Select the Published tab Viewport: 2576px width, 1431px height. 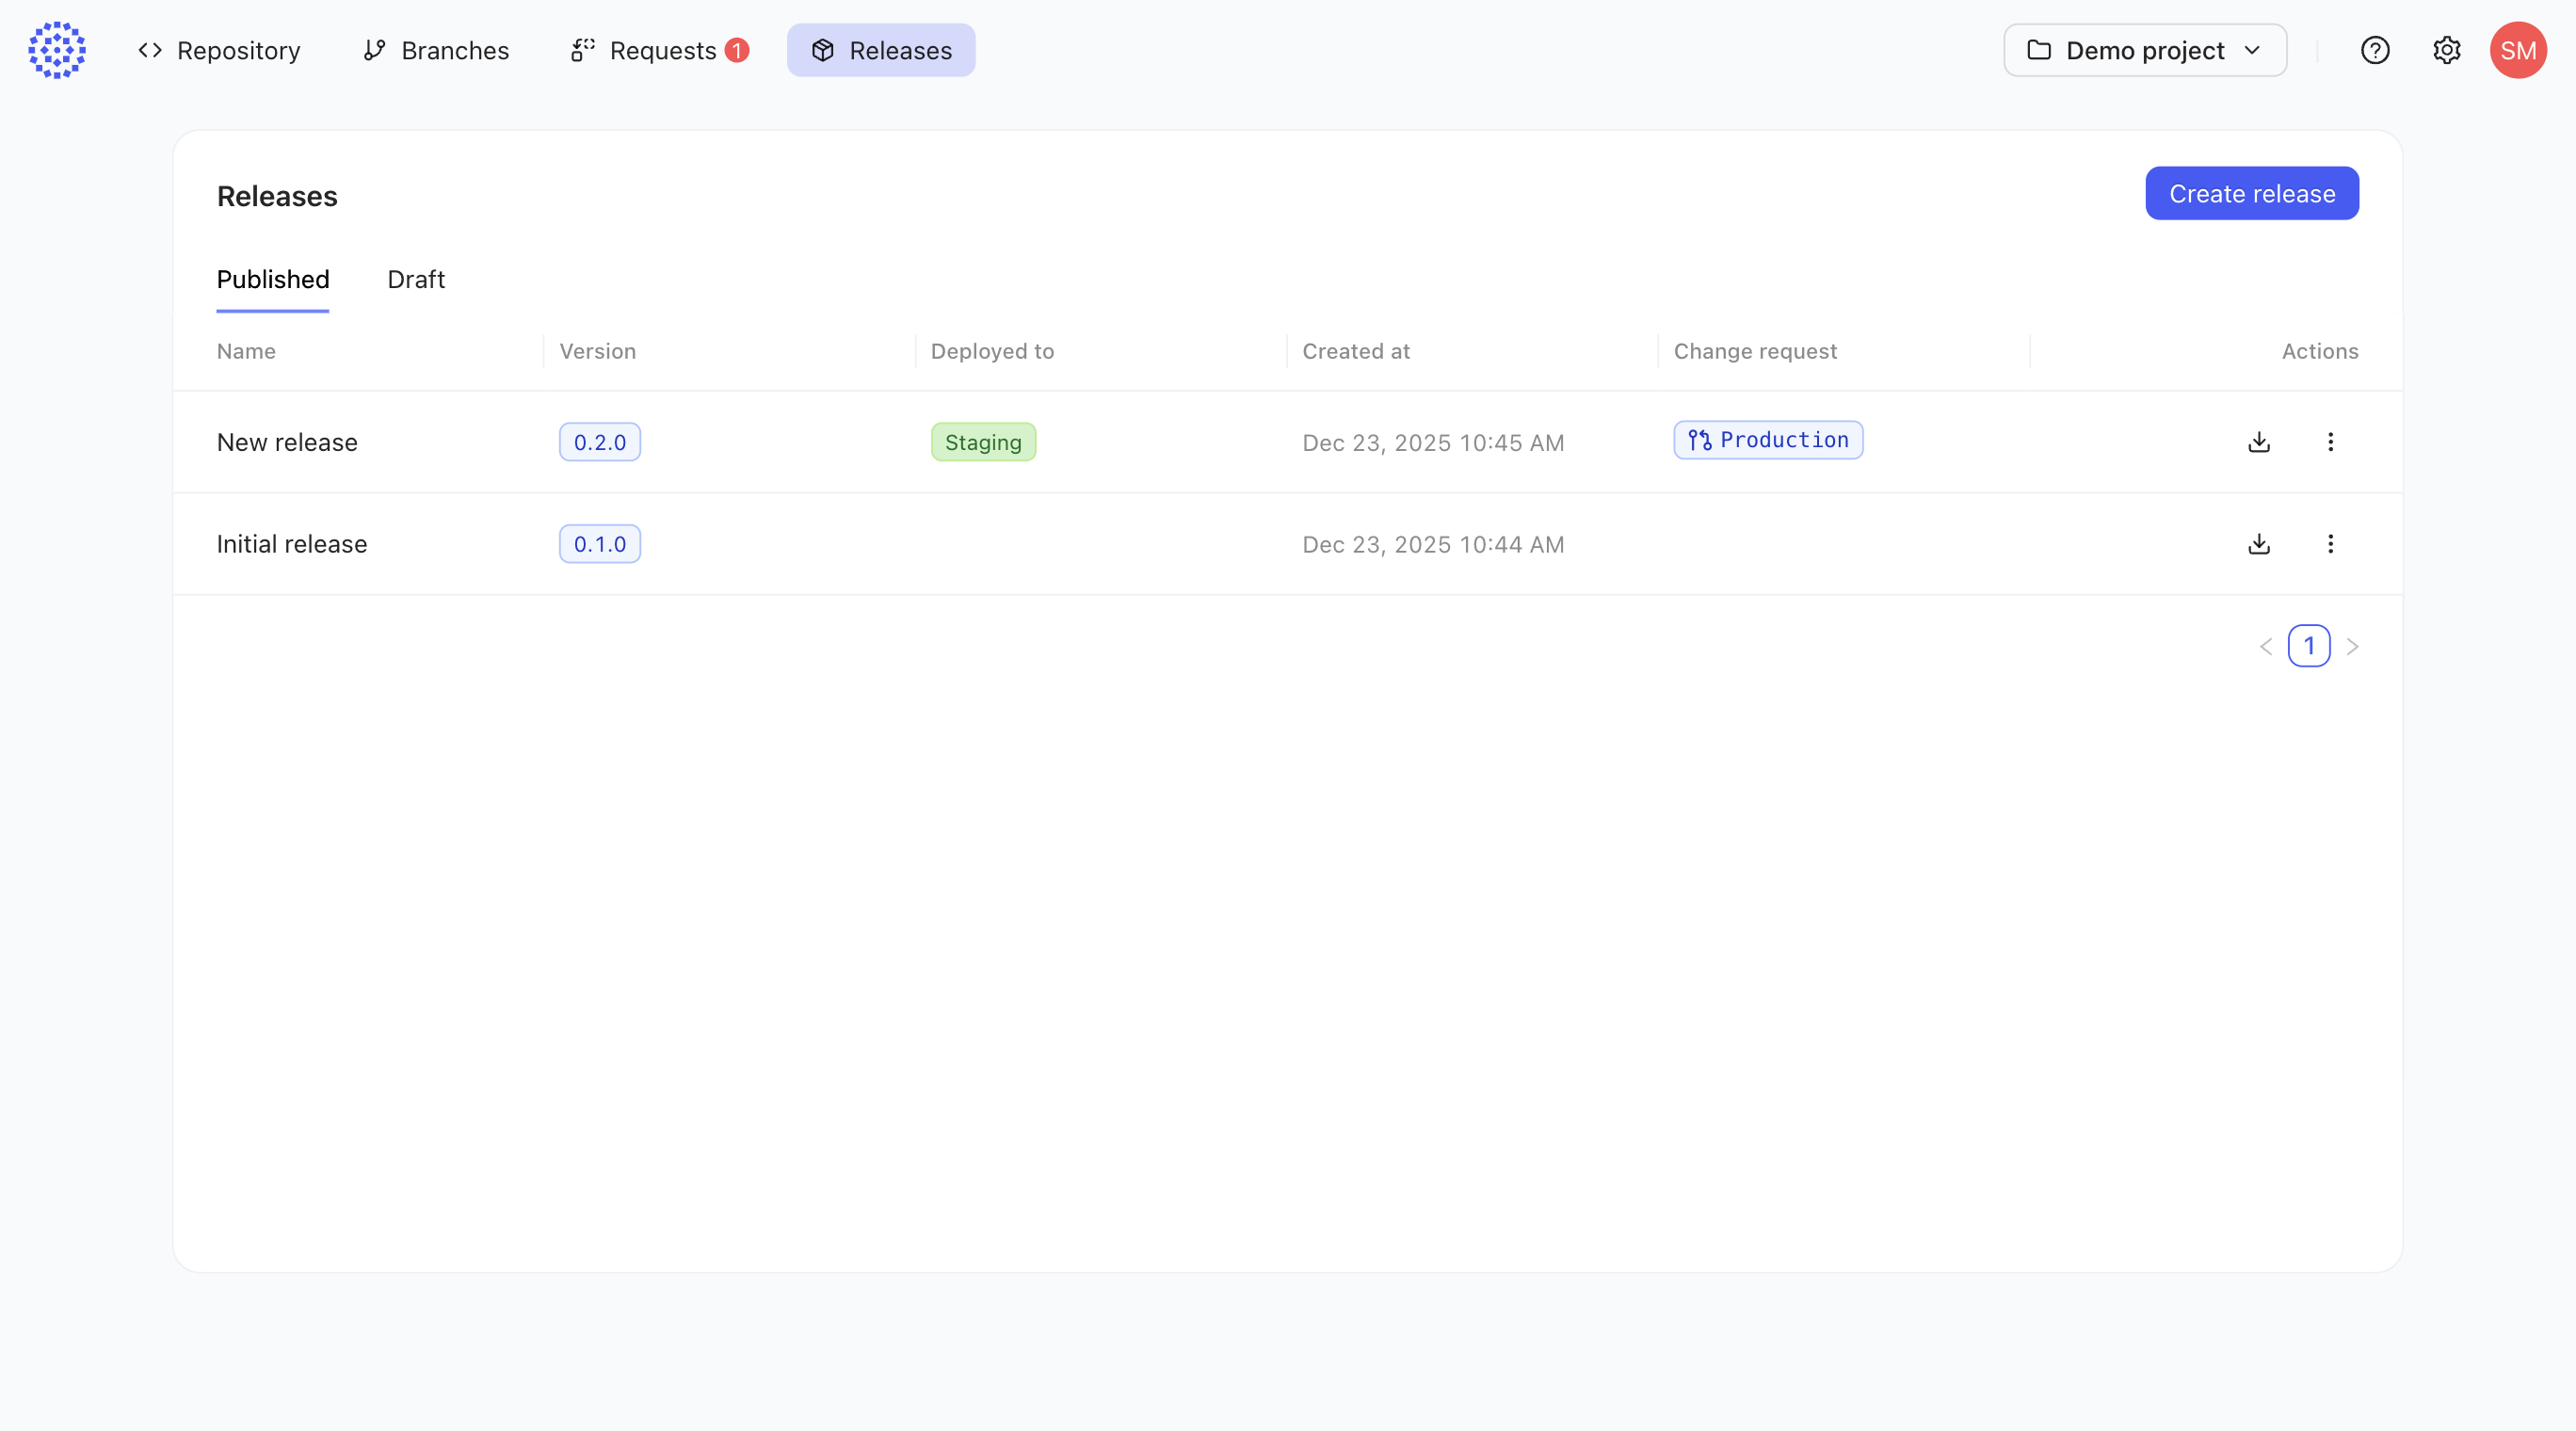[273, 279]
